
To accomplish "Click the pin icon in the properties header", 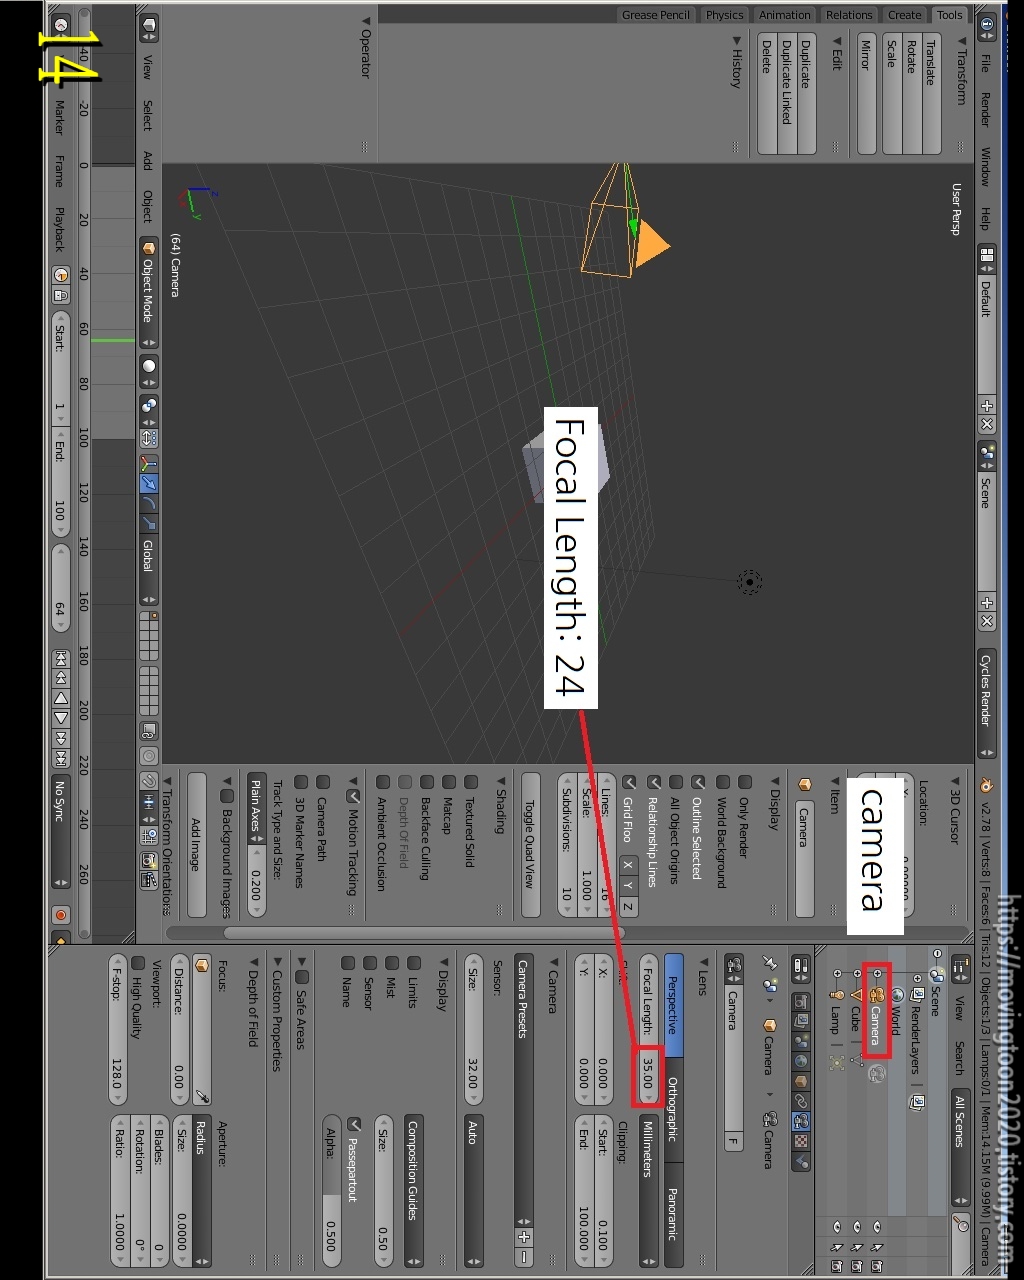I will 770,962.
